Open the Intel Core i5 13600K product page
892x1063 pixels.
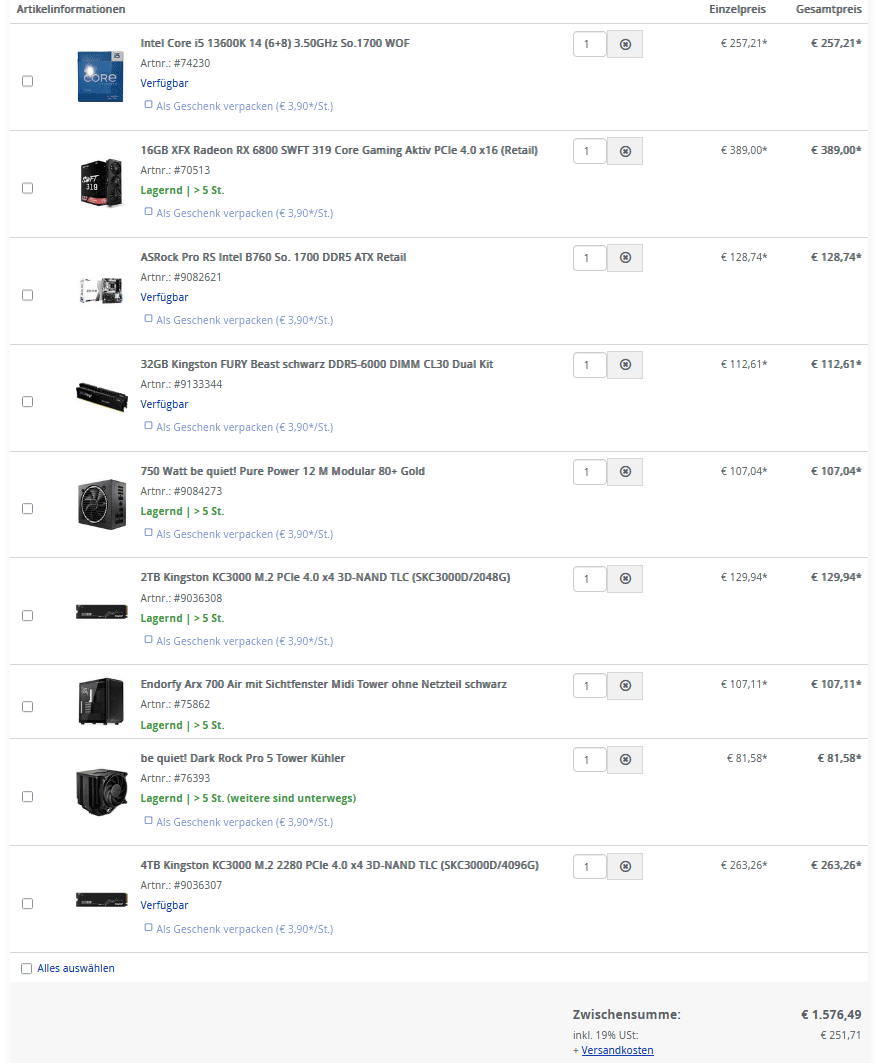pyautogui.click(x=275, y=43)
